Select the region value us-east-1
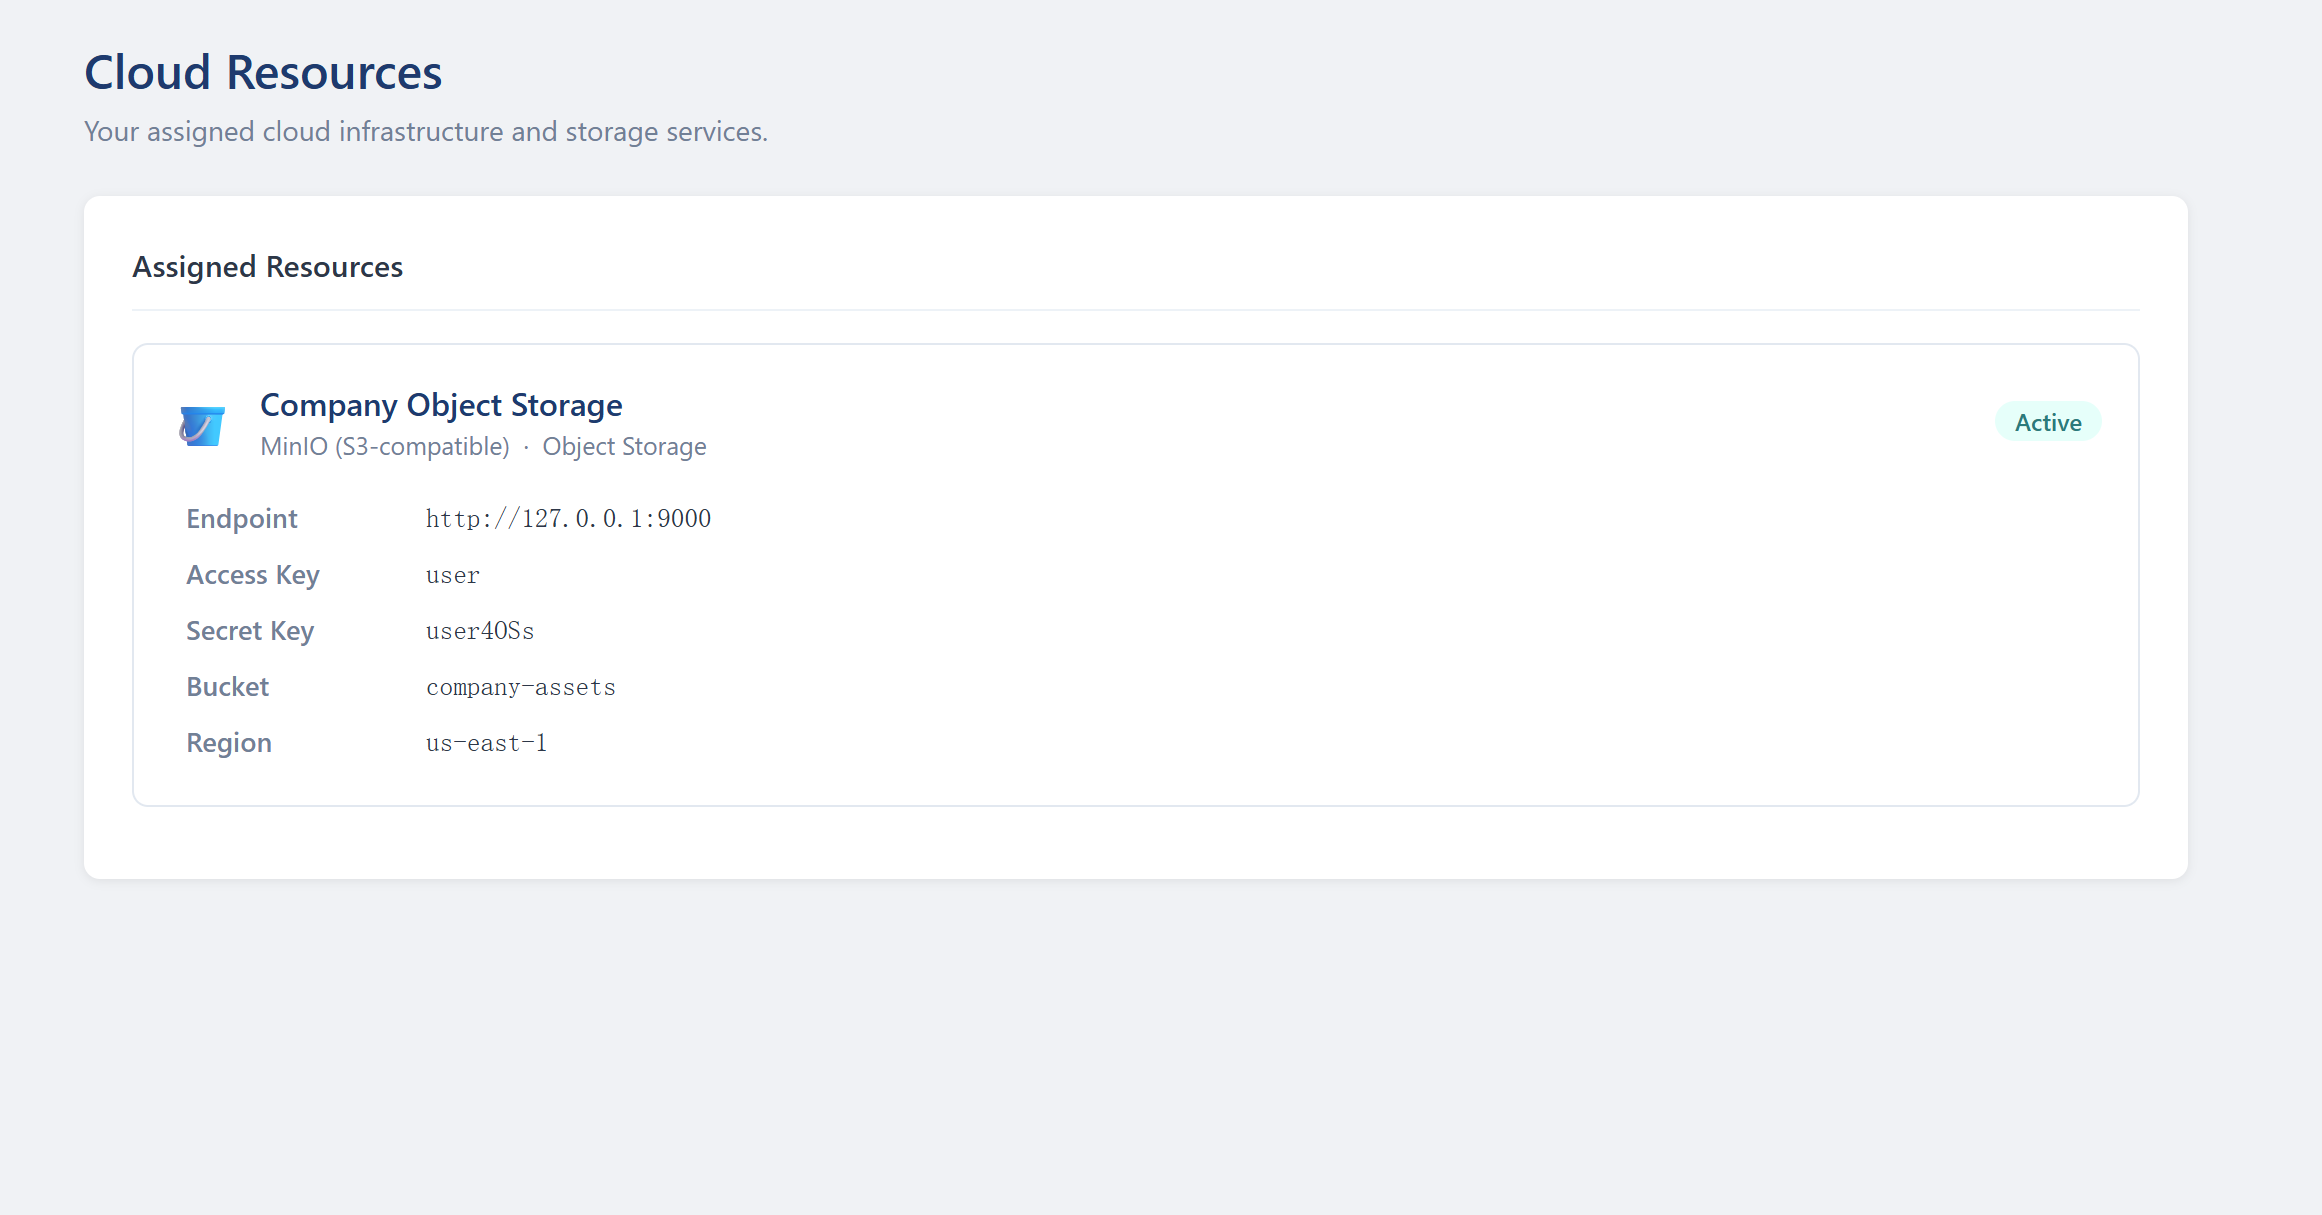2322x1215 pixels. coord(486,743)
